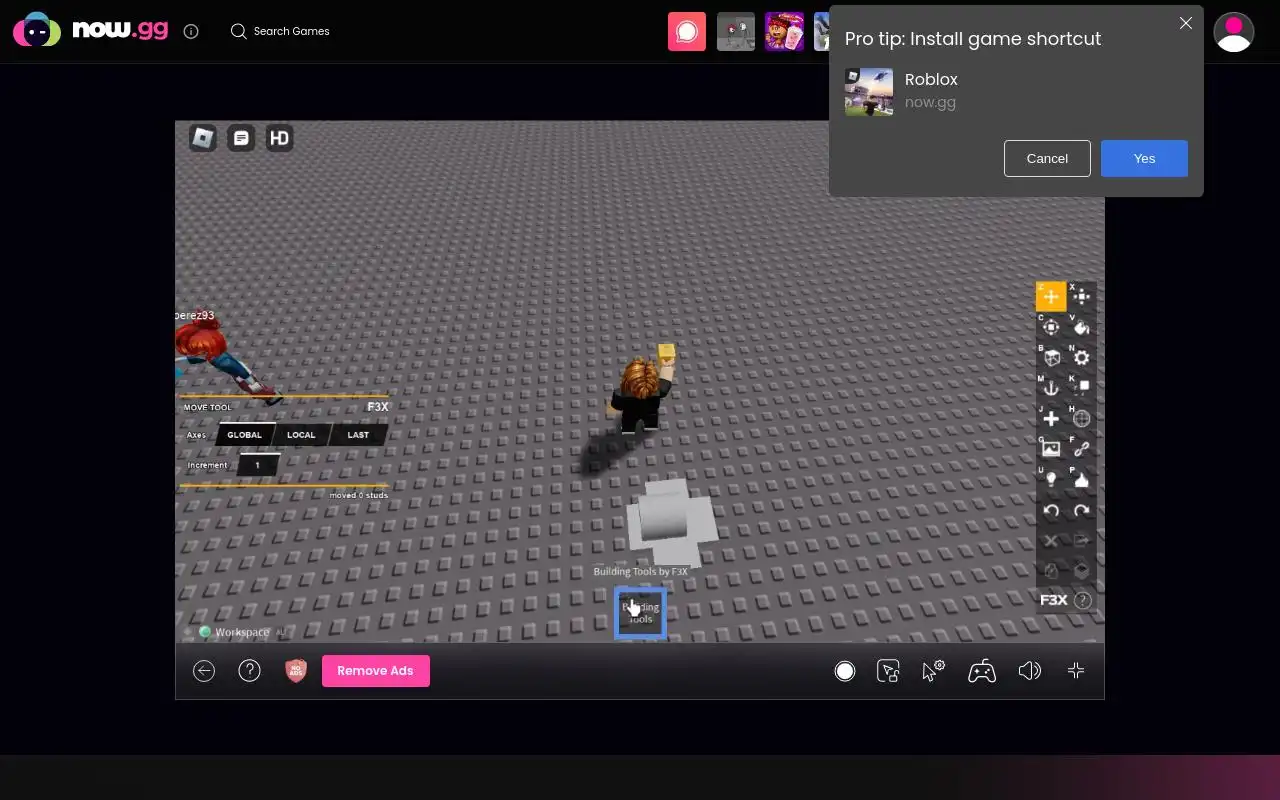The height and width of the screenshot is (800, 1280).
Task: Set move axes to LOCAL
Action: (x=301, y=435)
